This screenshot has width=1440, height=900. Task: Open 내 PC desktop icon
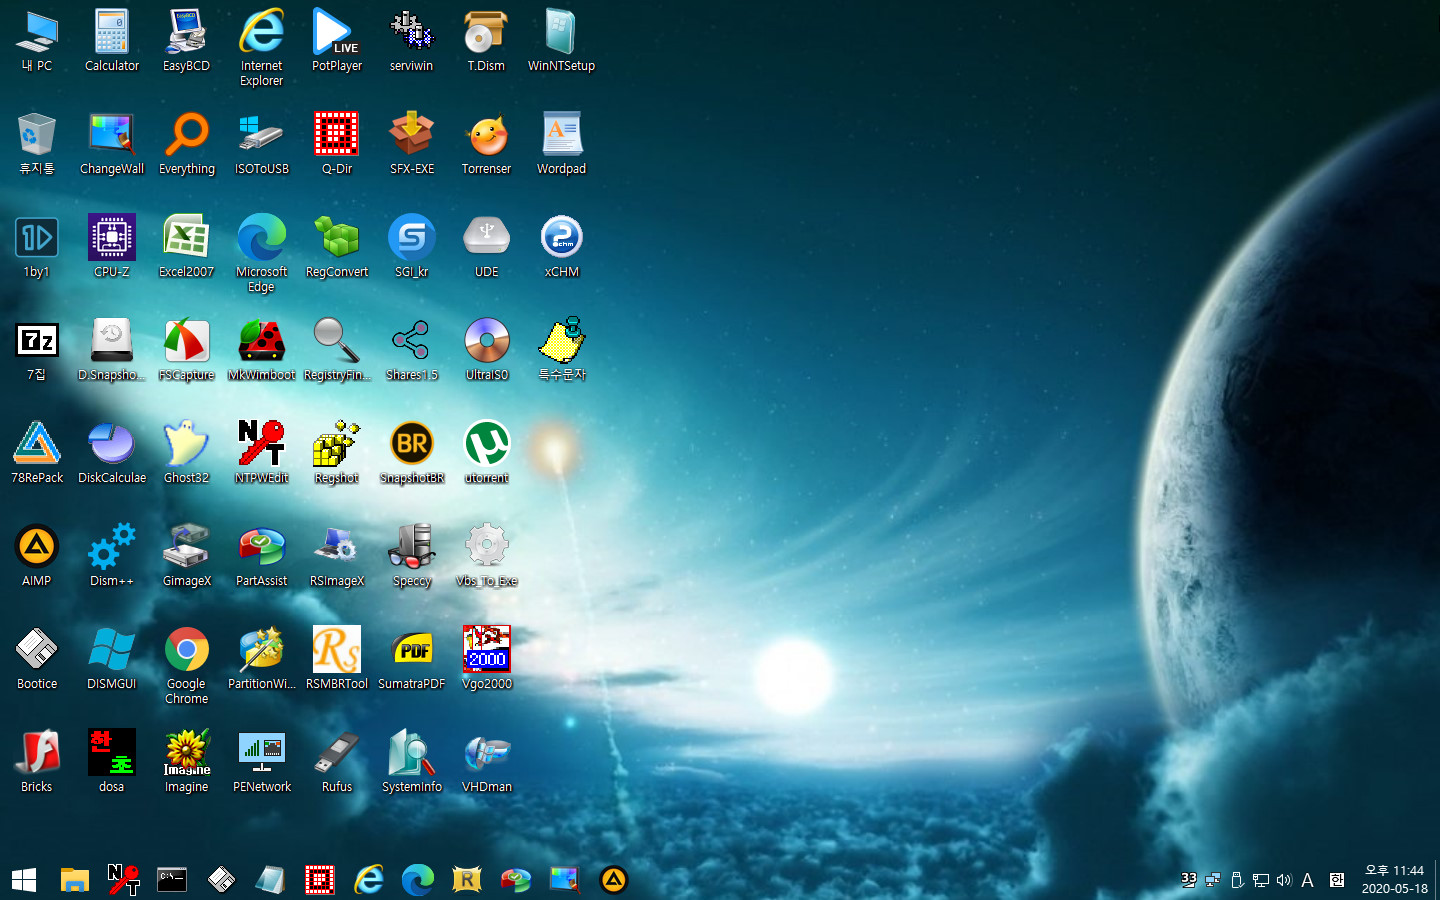(37, 41)
